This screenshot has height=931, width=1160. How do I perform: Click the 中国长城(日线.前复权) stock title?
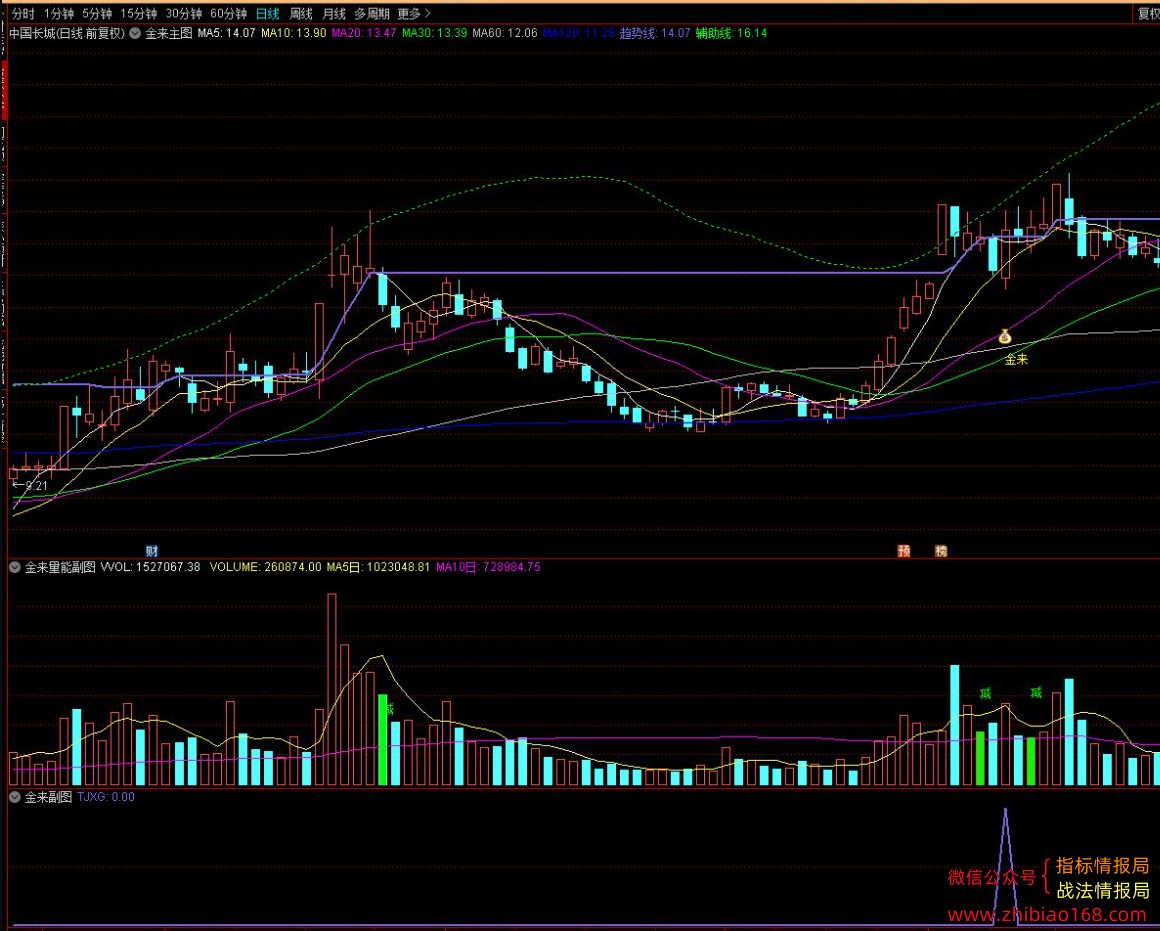click(x=67, y=33)
